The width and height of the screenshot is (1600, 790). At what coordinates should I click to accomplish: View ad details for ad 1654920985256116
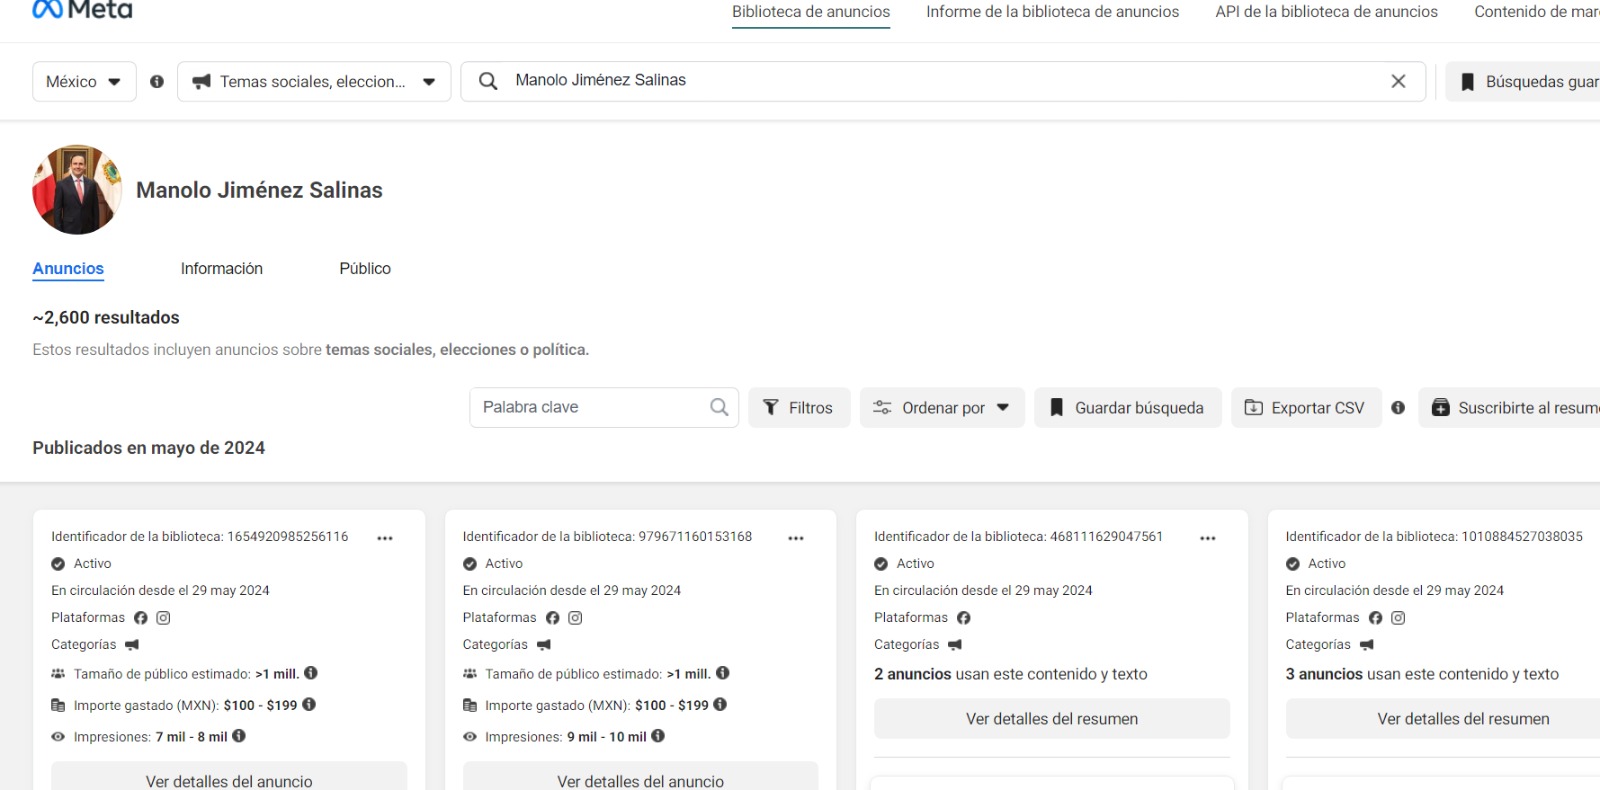(x=229, y=776)
